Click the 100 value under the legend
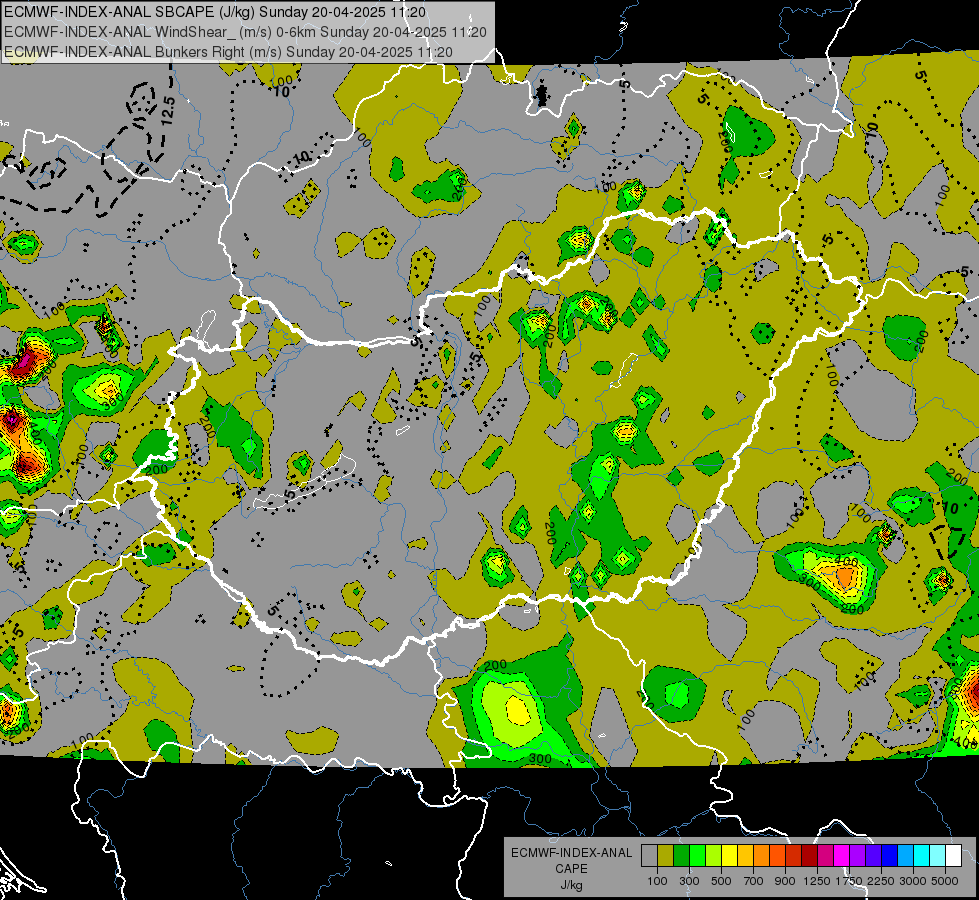Image resolution: width=979 pixels, height=900 pixels. coord(657,881)
